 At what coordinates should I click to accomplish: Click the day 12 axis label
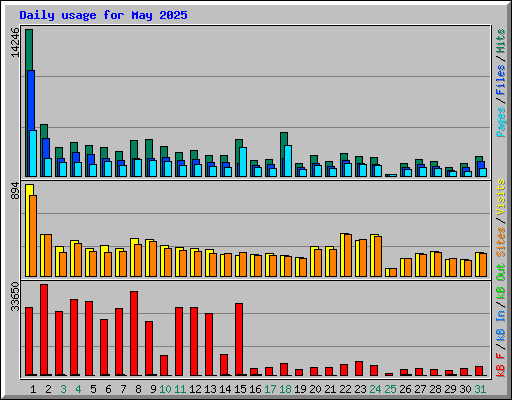(x=195, y=389)
